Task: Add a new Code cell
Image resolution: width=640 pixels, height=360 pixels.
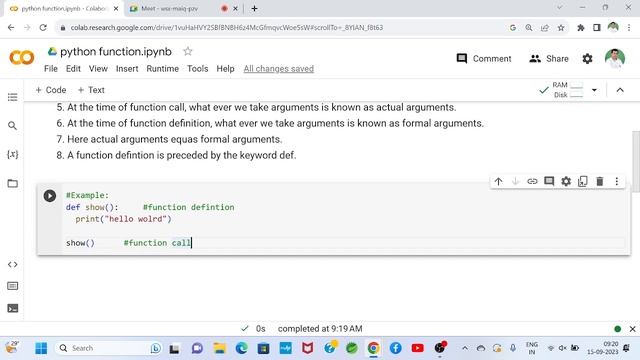Action: tap(51, 90)
